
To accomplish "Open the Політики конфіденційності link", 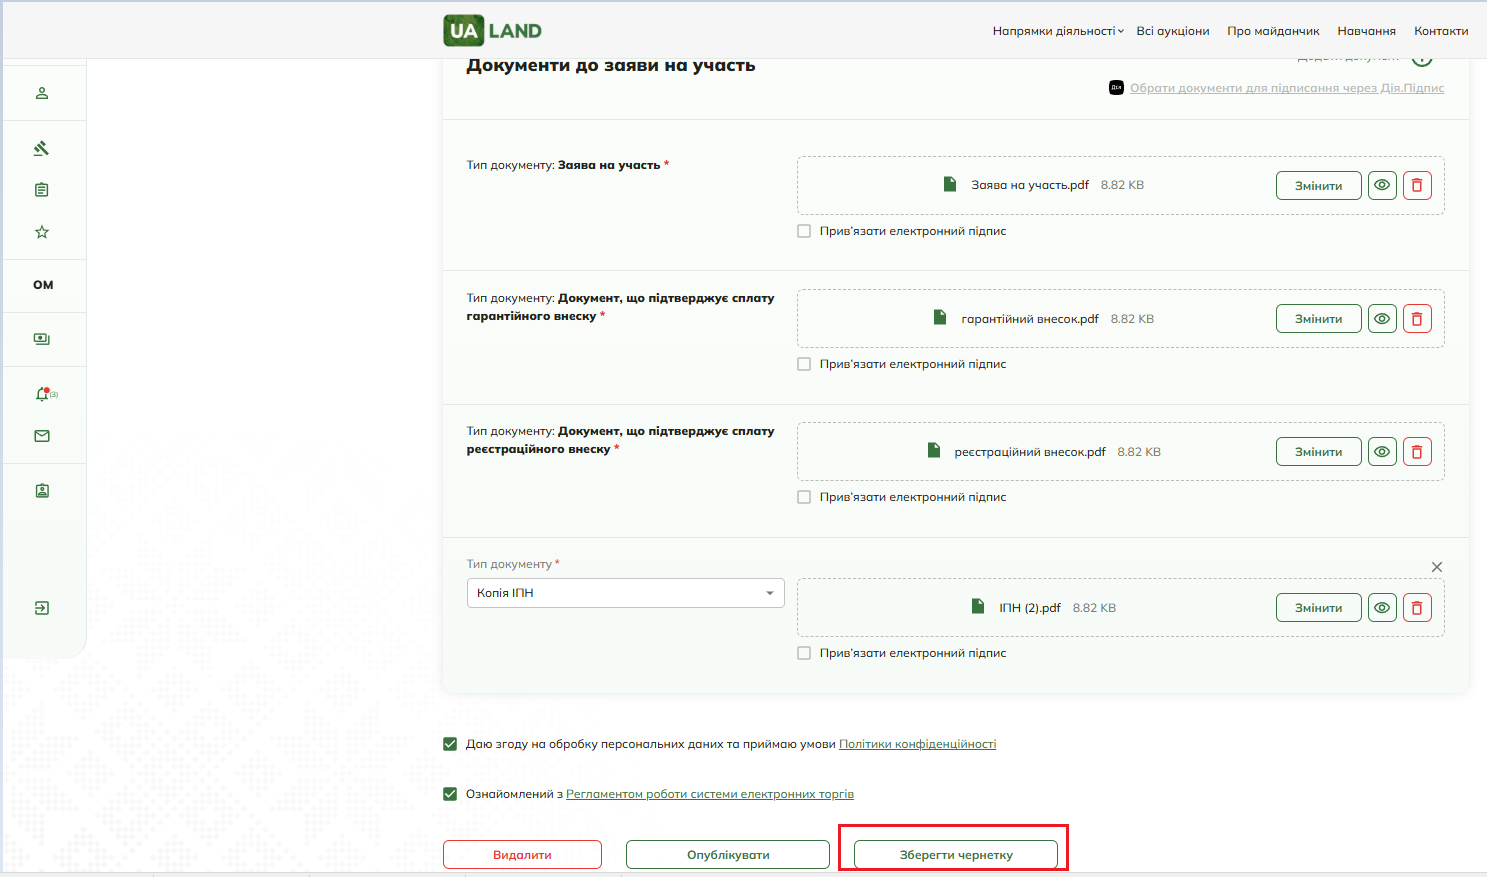I will 917,744.
